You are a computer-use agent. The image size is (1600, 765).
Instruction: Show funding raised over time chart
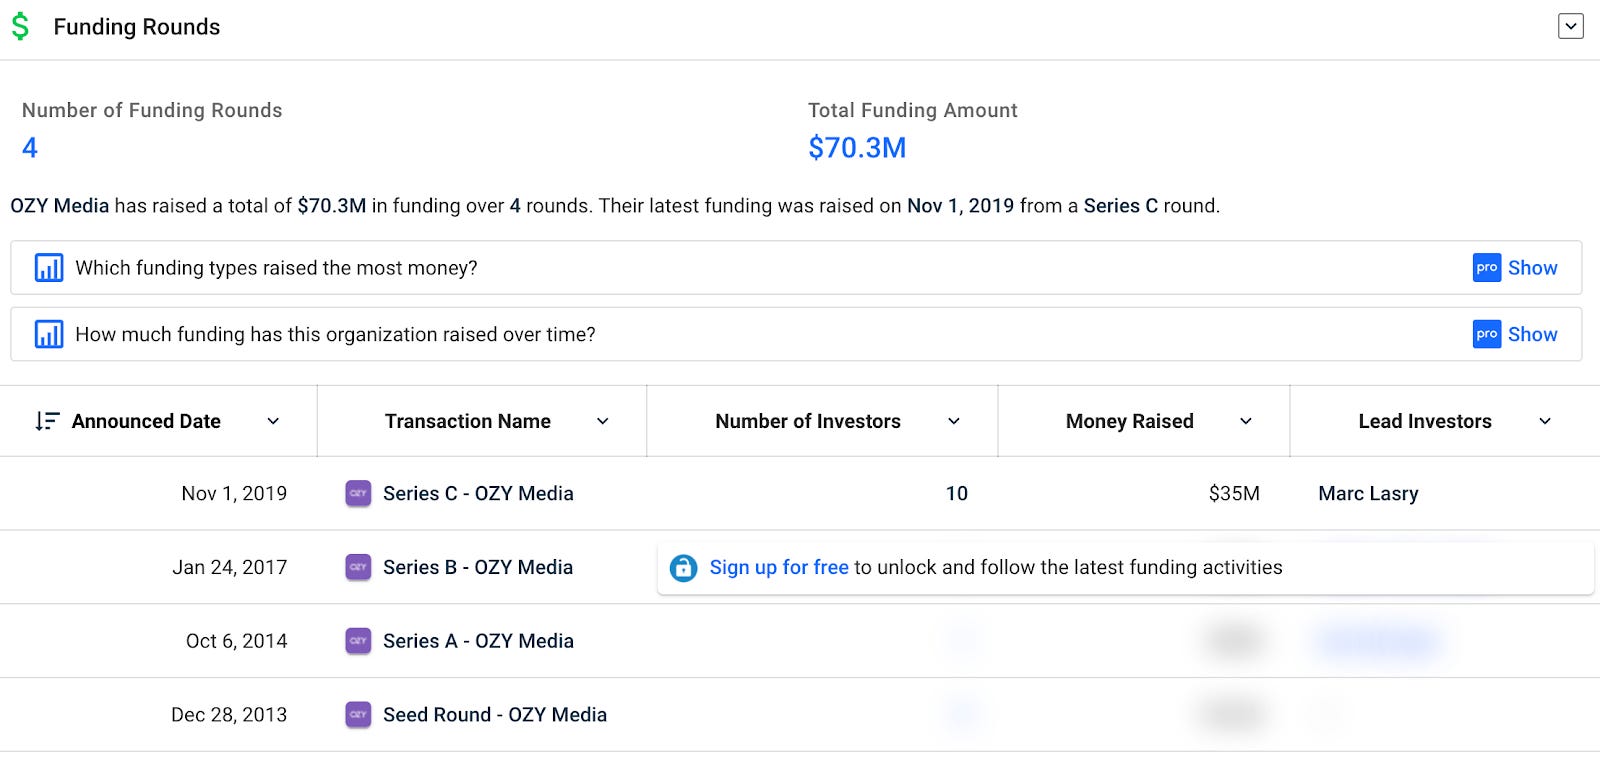[x=1532, y=334]
